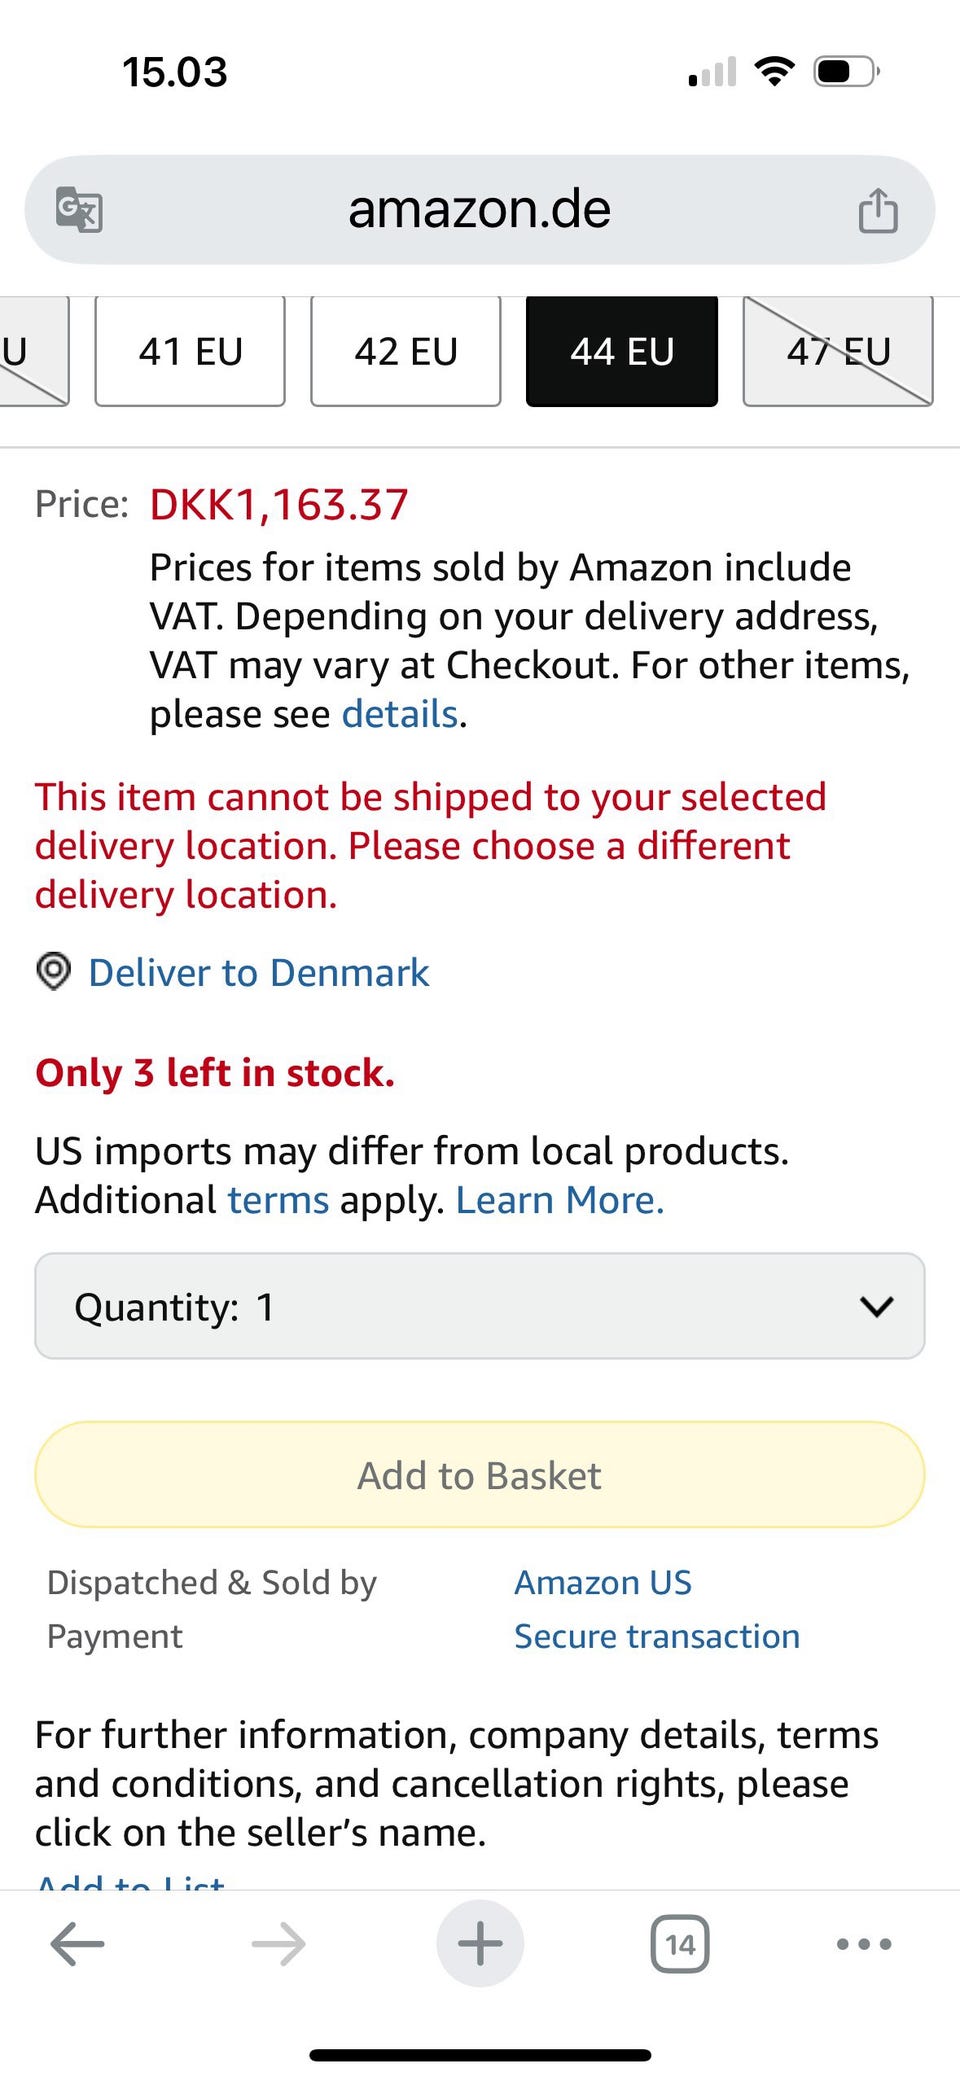This screenshot has width=960, height=2081.
Task: Select size 42 EU
Action: [x=406, y=351]
